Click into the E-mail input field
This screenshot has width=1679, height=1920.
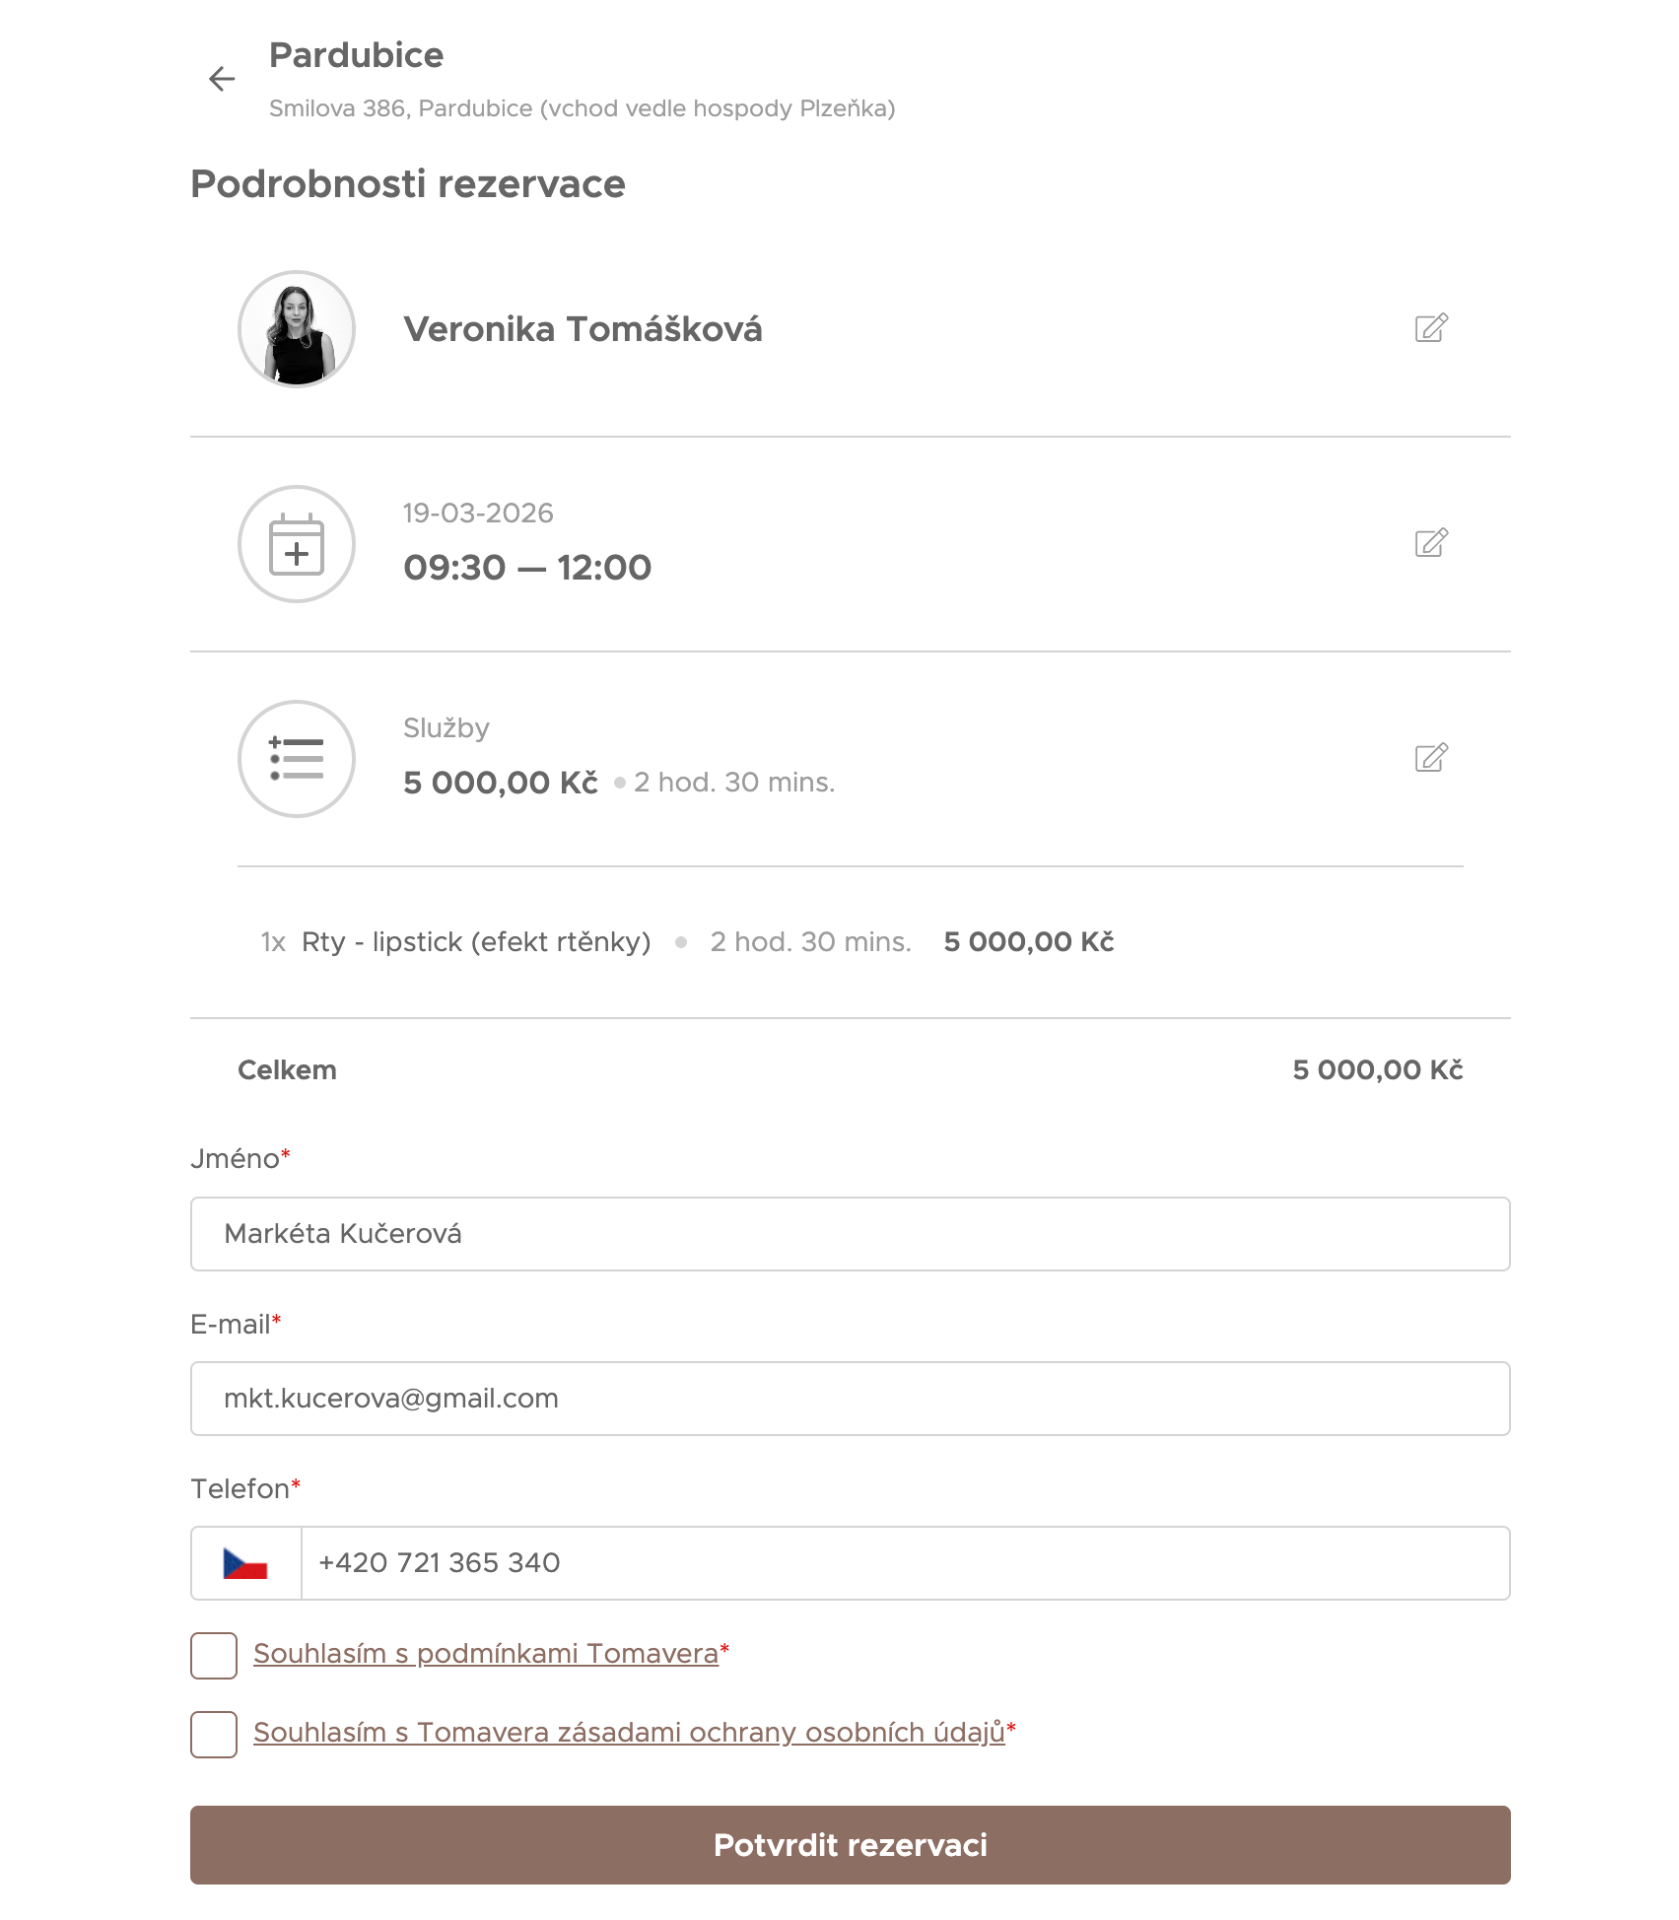click(850, 1398)
